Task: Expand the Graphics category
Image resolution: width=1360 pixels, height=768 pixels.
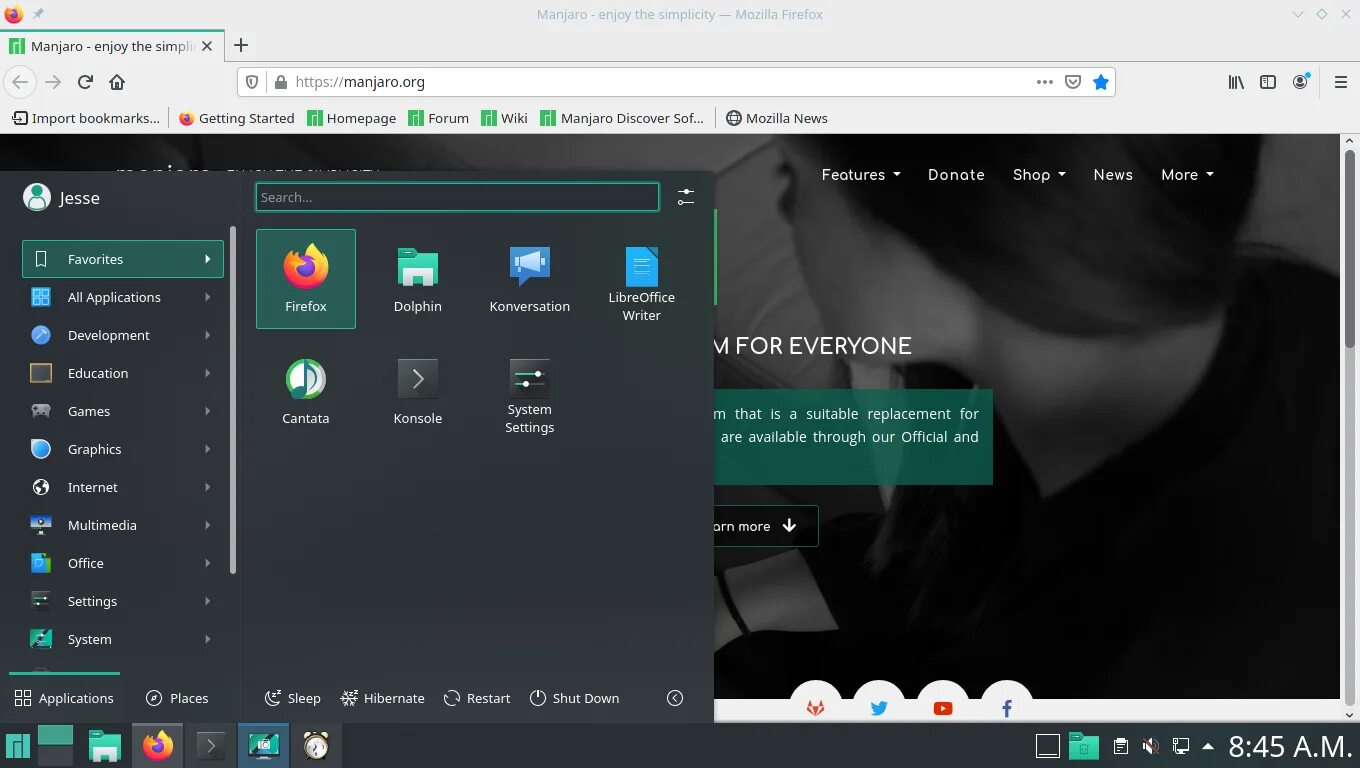Action: pyautogui.click(x=122, y=449)
